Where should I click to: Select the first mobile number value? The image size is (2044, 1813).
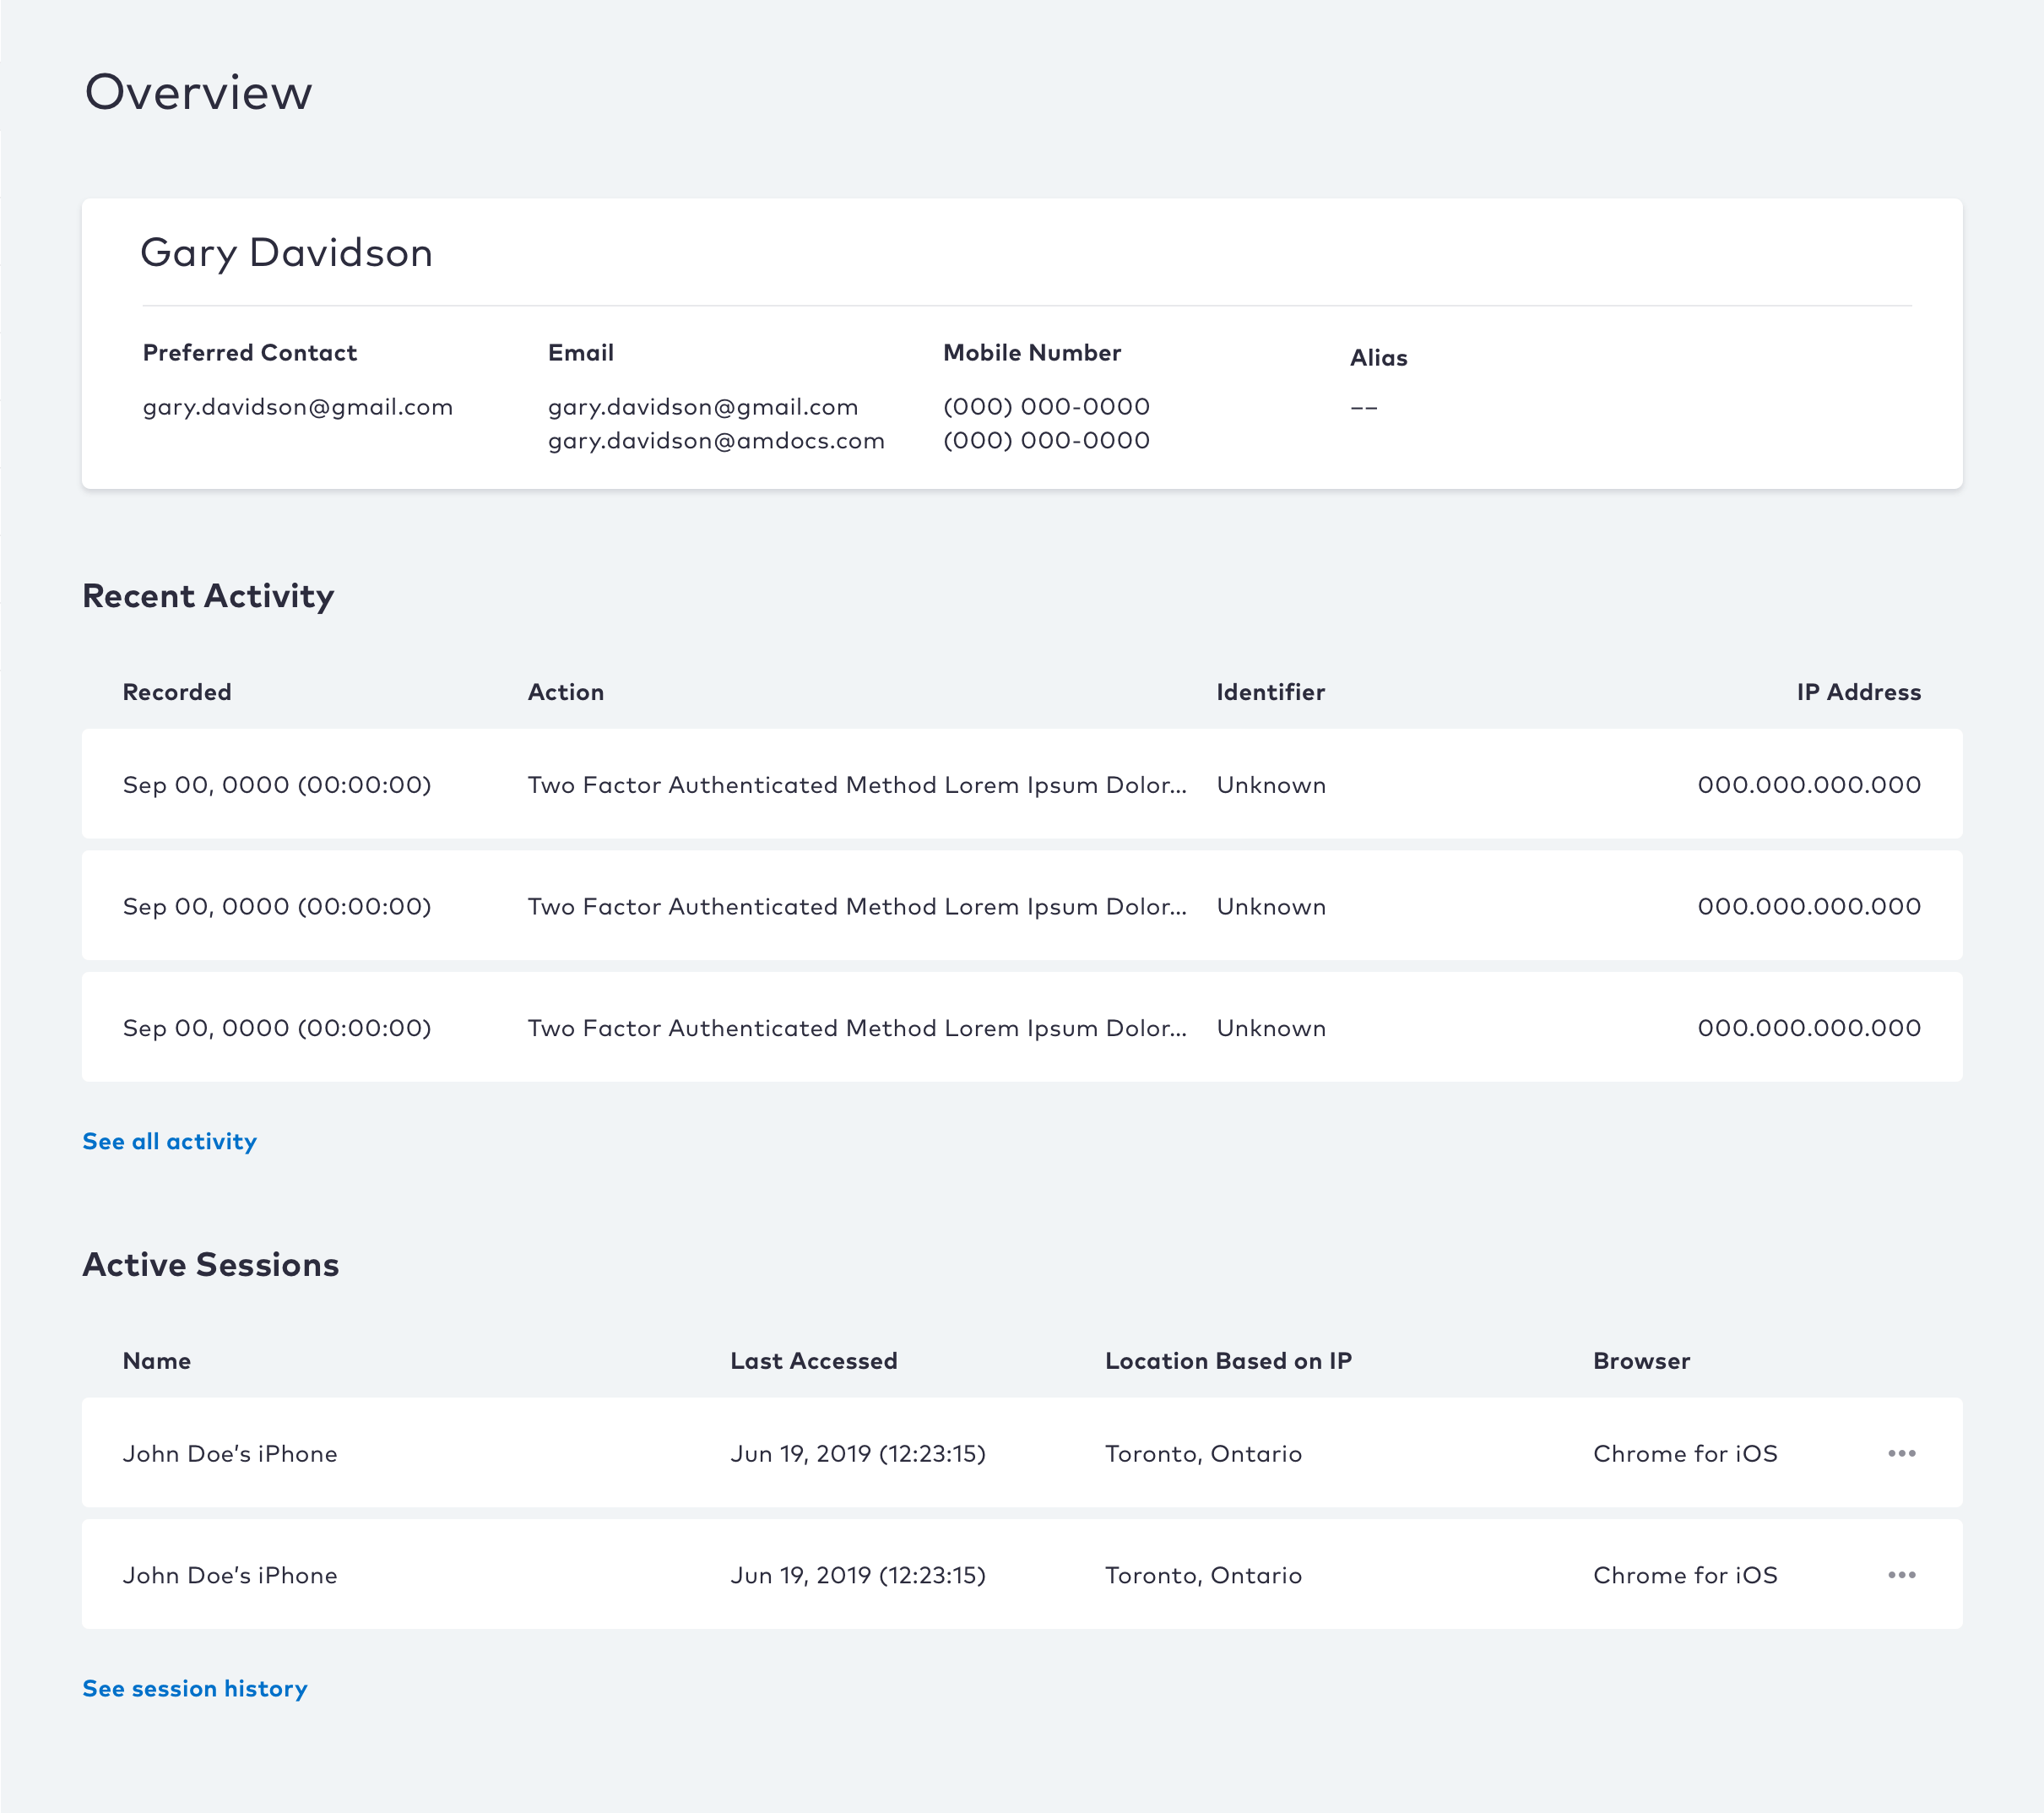click(x=1046, y=407)
